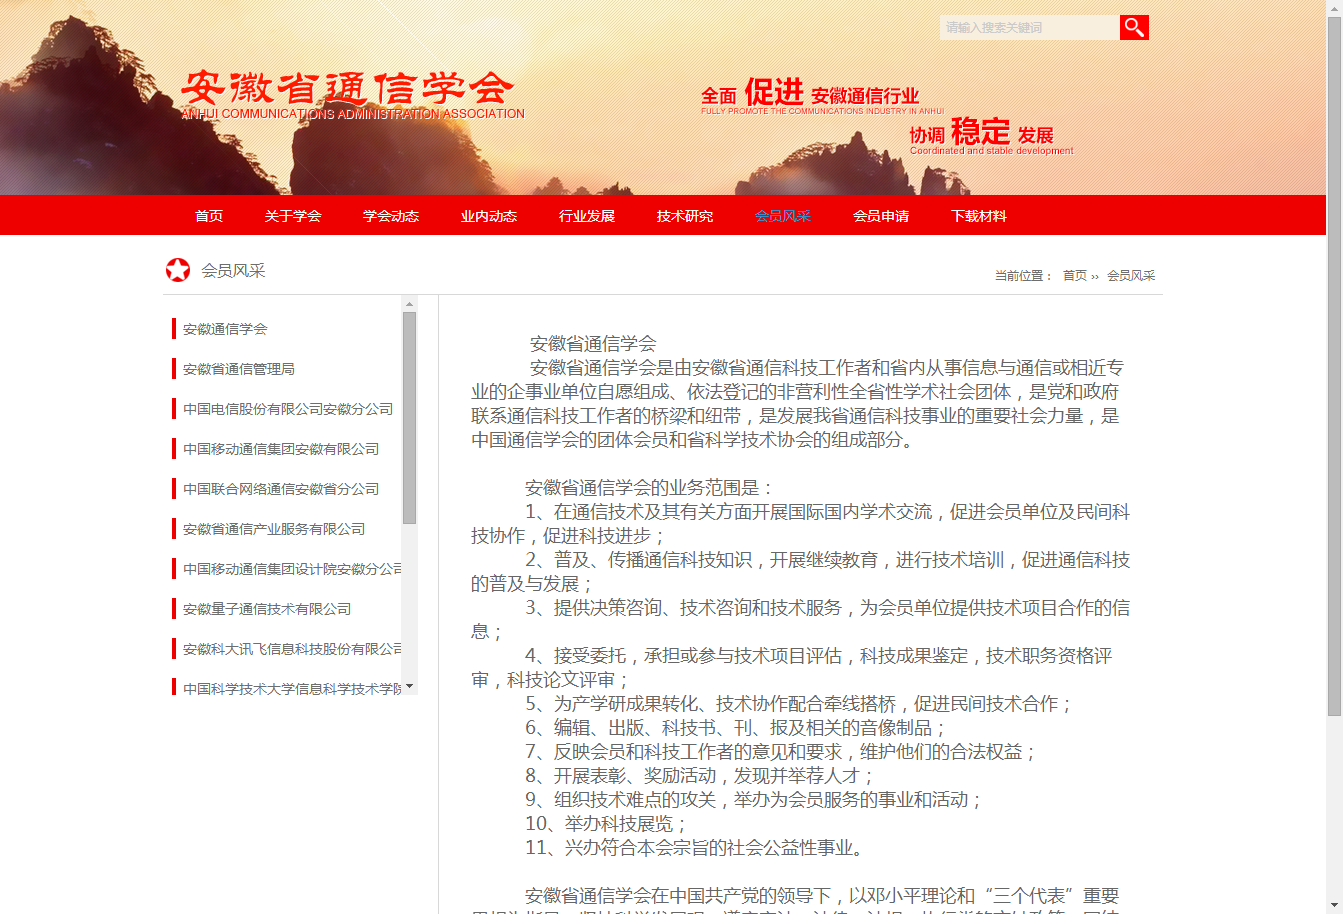
Task: Click the sidebar list scroll-up arrow
Action: click(409, 303)
